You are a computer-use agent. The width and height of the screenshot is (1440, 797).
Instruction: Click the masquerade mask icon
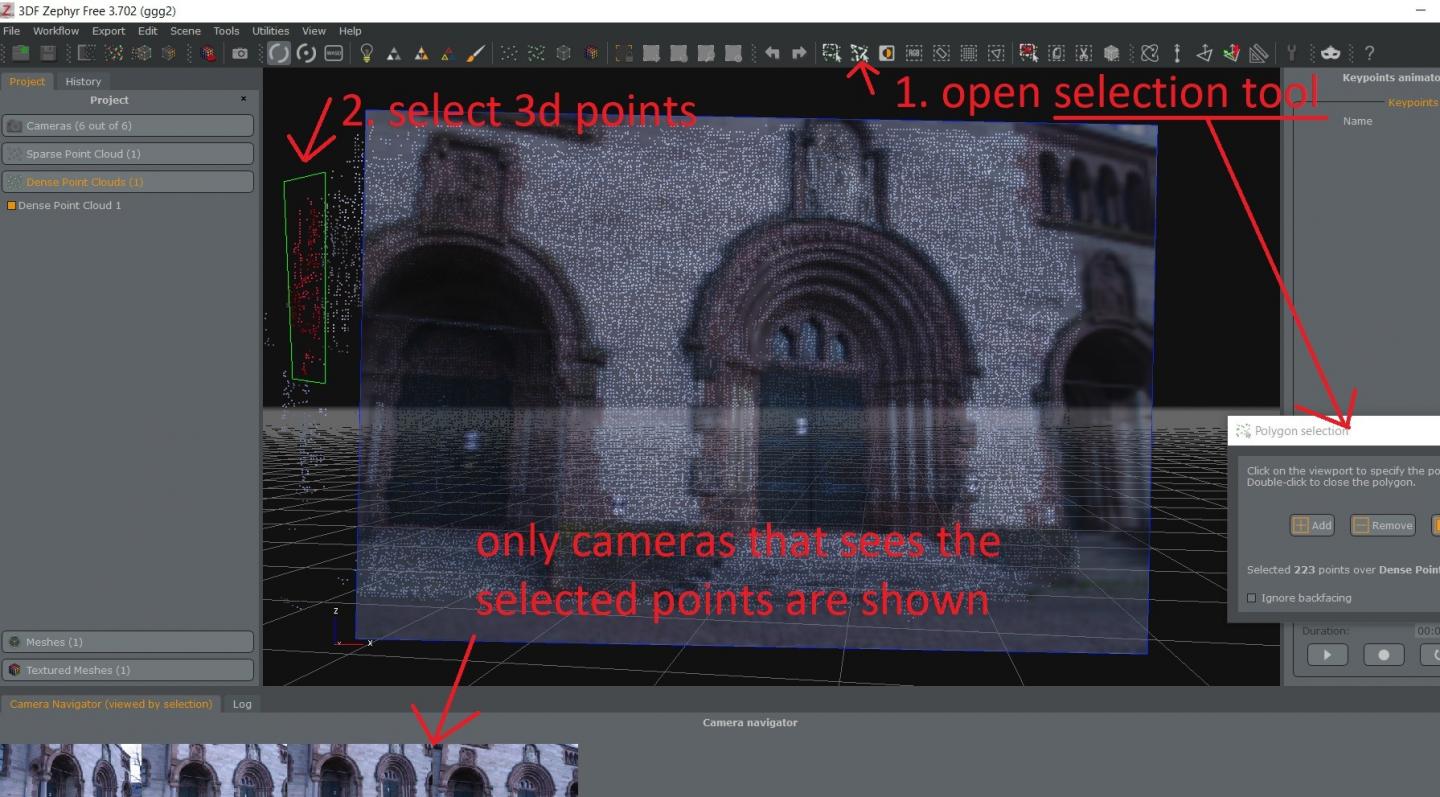1330,53
